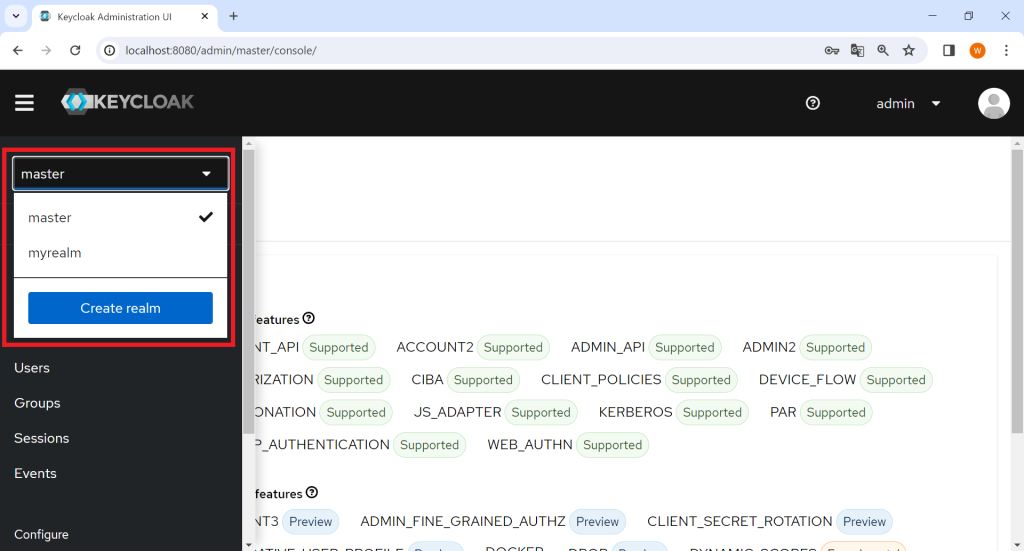
Task: Click the Keycloak logo
Action: pyautogui.click(x=127, y=102)
